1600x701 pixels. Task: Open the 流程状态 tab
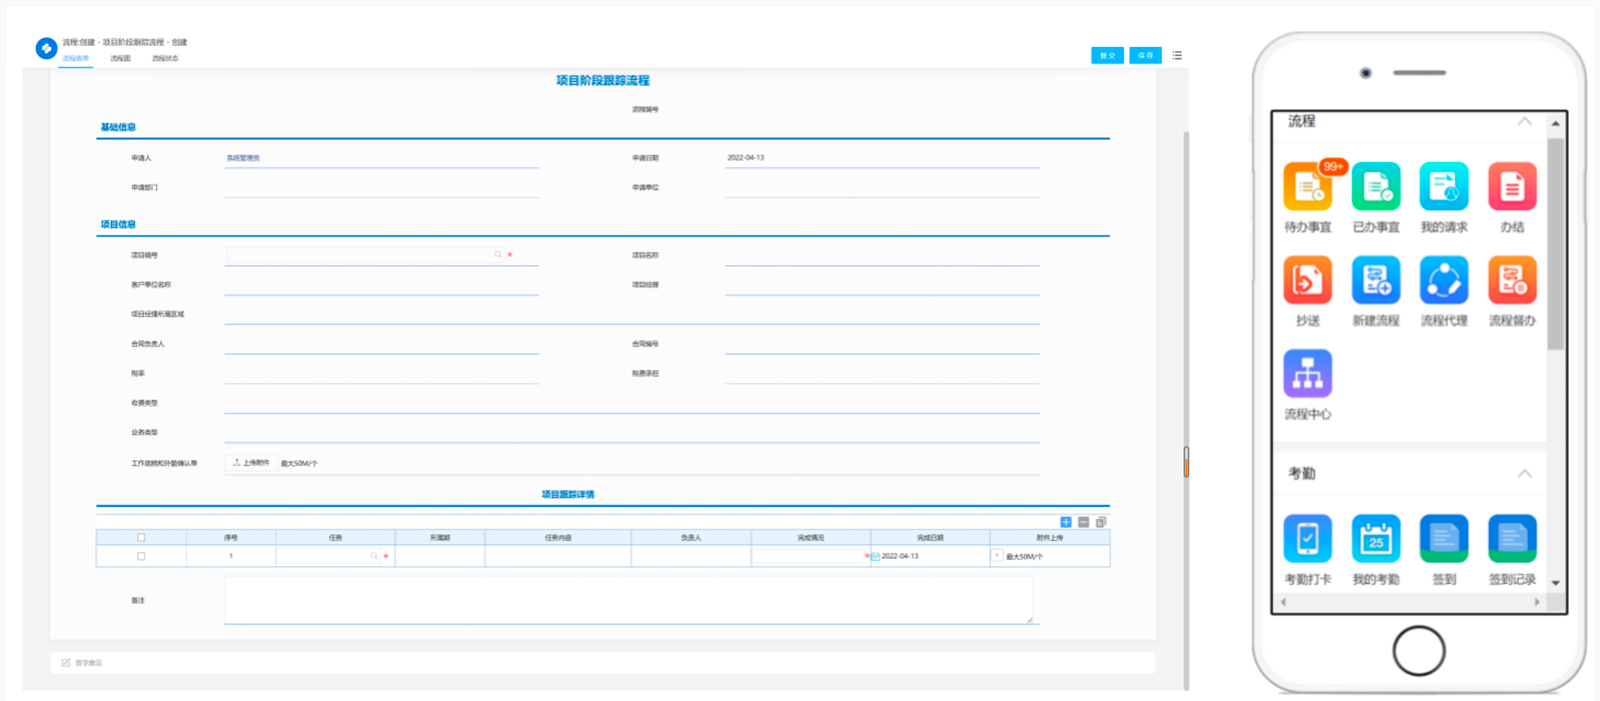(165, 59)
